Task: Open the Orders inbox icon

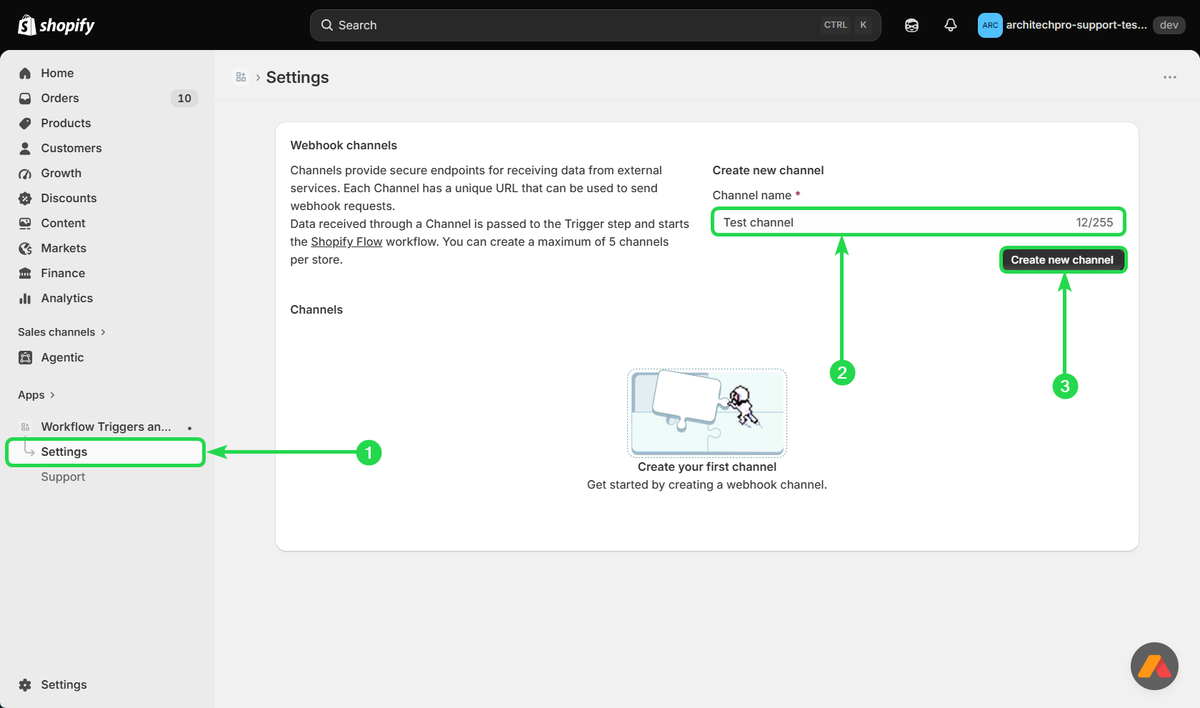Action: click(25, 98)
